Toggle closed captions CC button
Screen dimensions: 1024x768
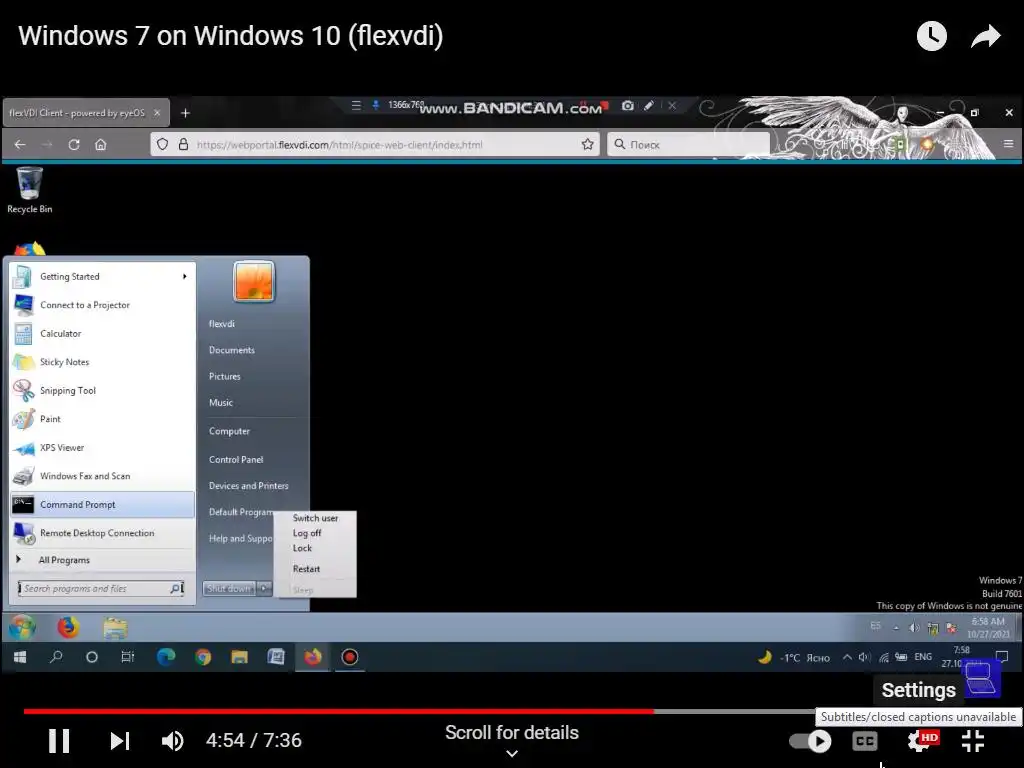point(865,741)
